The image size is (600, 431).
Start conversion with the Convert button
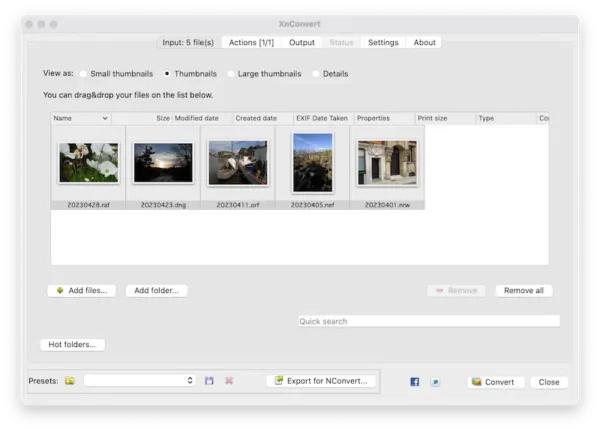click(493, 382)
